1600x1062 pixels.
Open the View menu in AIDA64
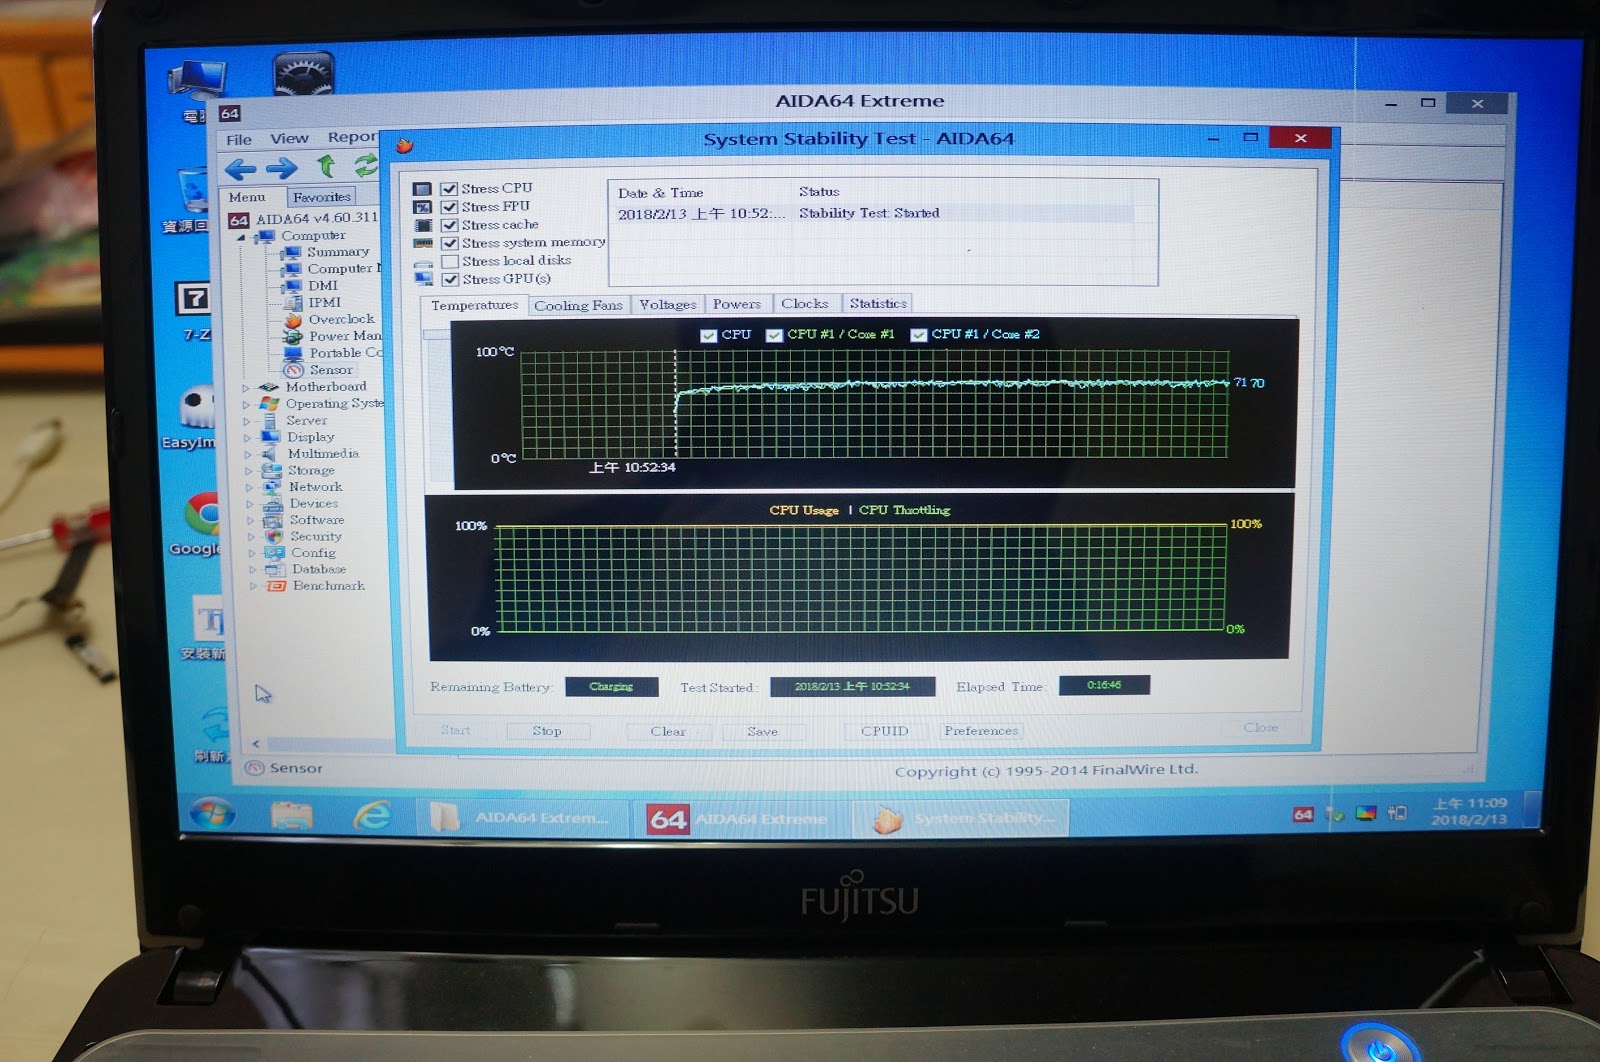point(289,139)
